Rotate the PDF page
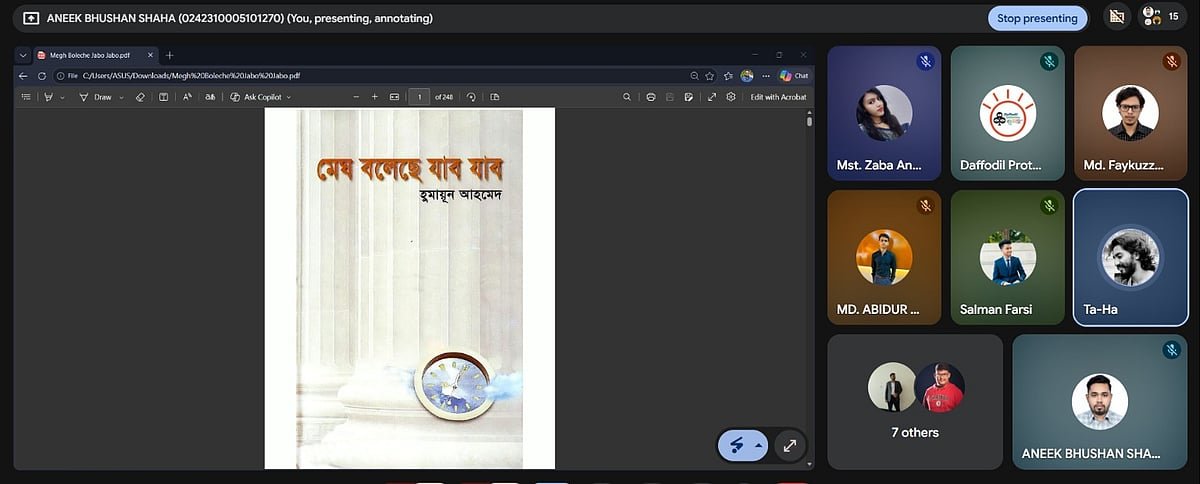 click(x=471, y=97)
